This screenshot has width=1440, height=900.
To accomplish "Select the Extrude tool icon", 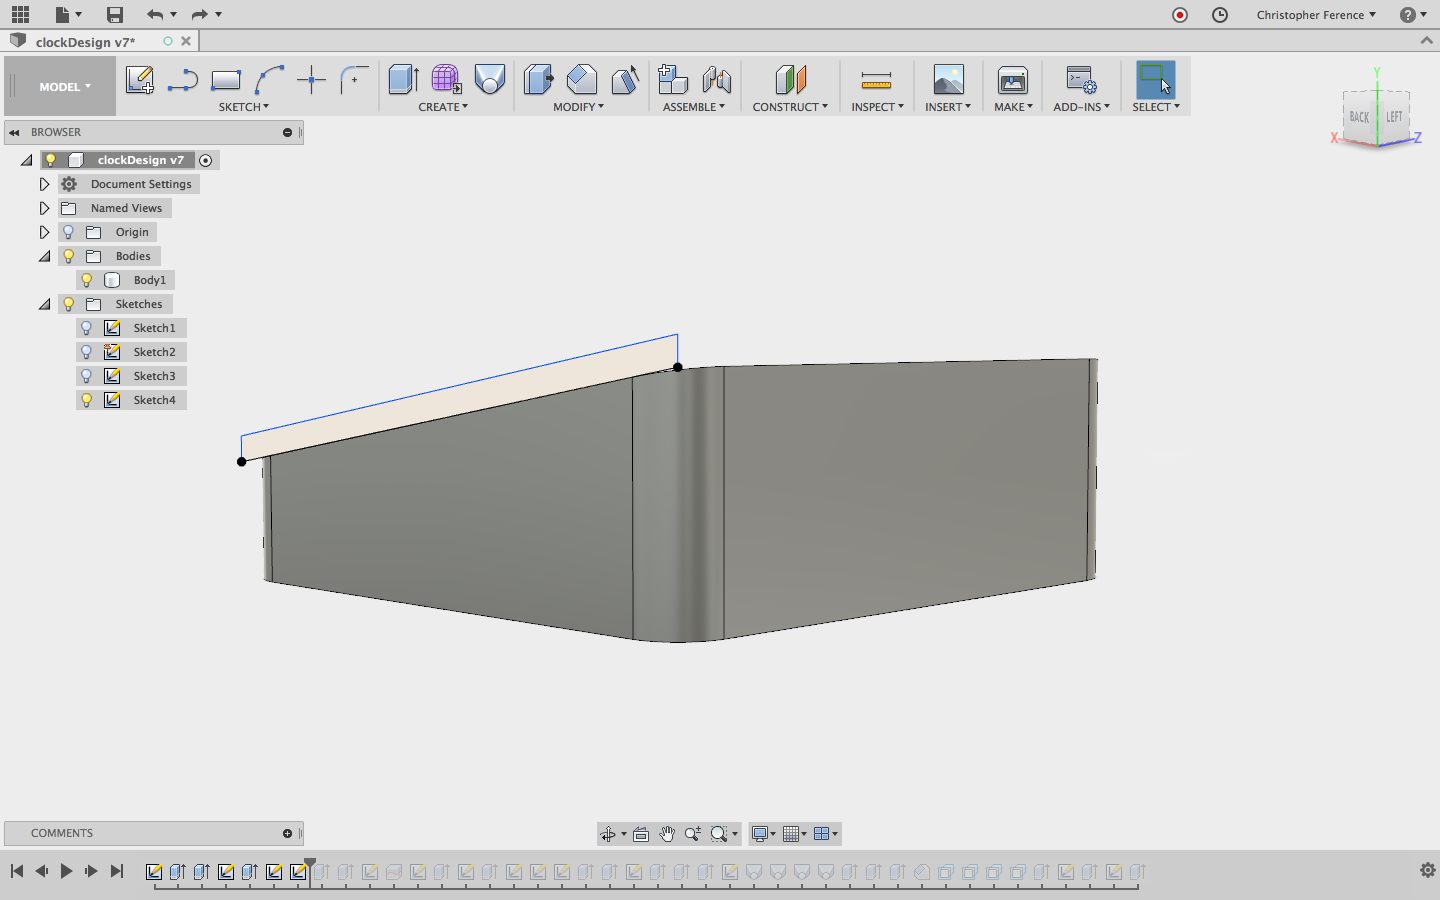I will (x=403, y=80).
